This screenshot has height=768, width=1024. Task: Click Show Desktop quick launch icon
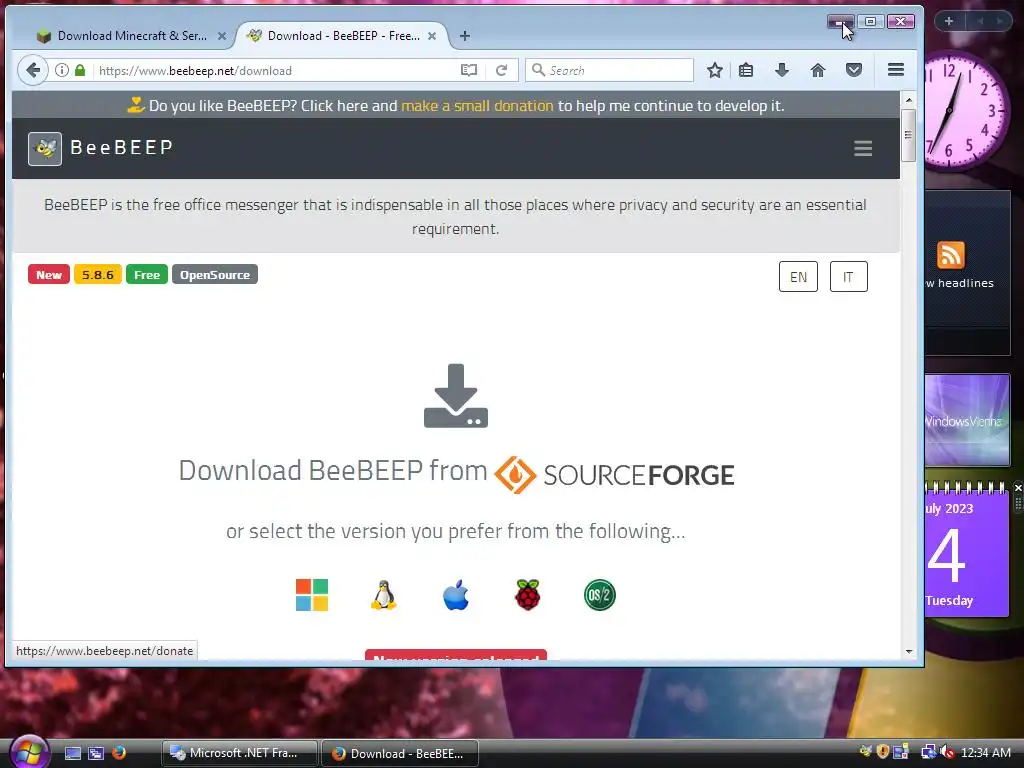[72, 754]
